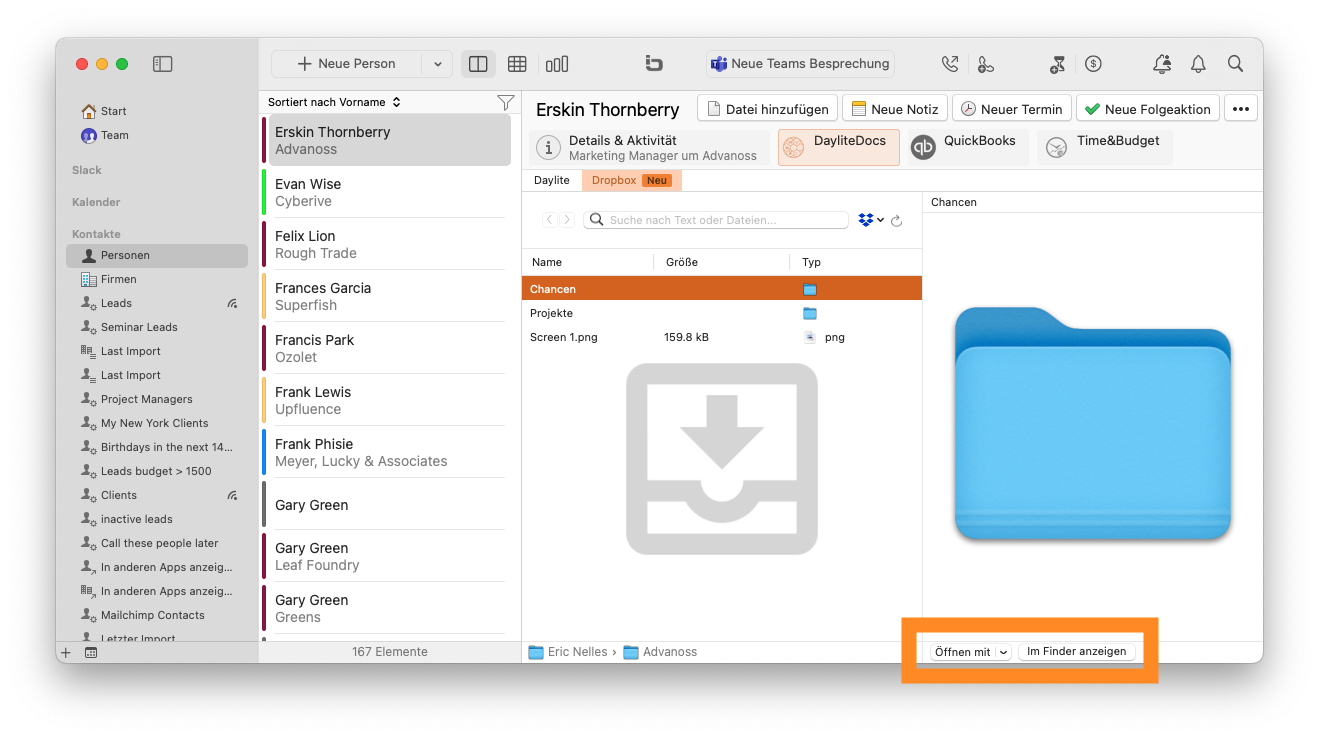Open the plain bell notifications icon

pyautogui.click(x=1198, y=64)
